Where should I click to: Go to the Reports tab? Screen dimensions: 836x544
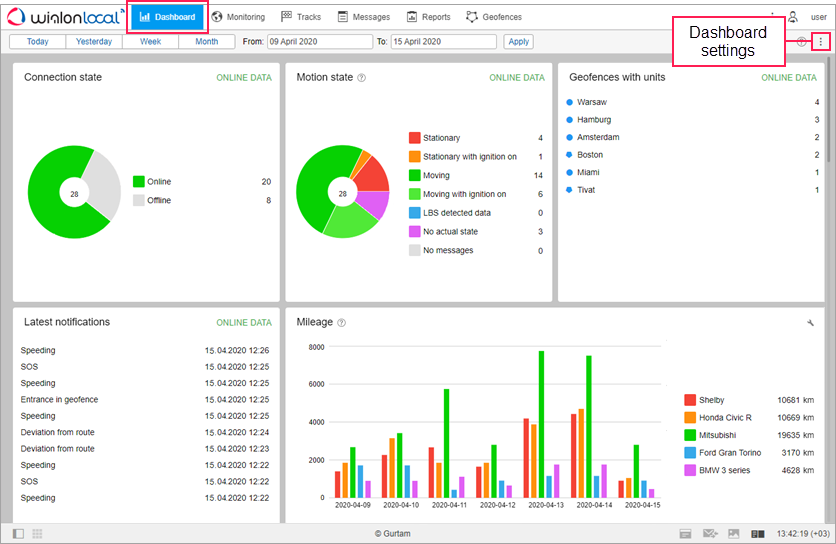point(428,17)
